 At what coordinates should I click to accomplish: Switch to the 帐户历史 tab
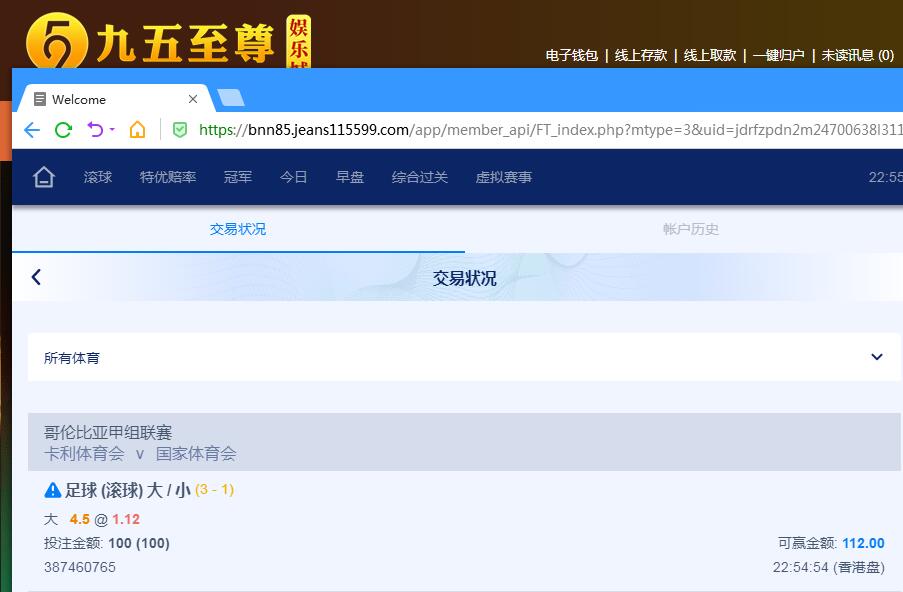690,229
